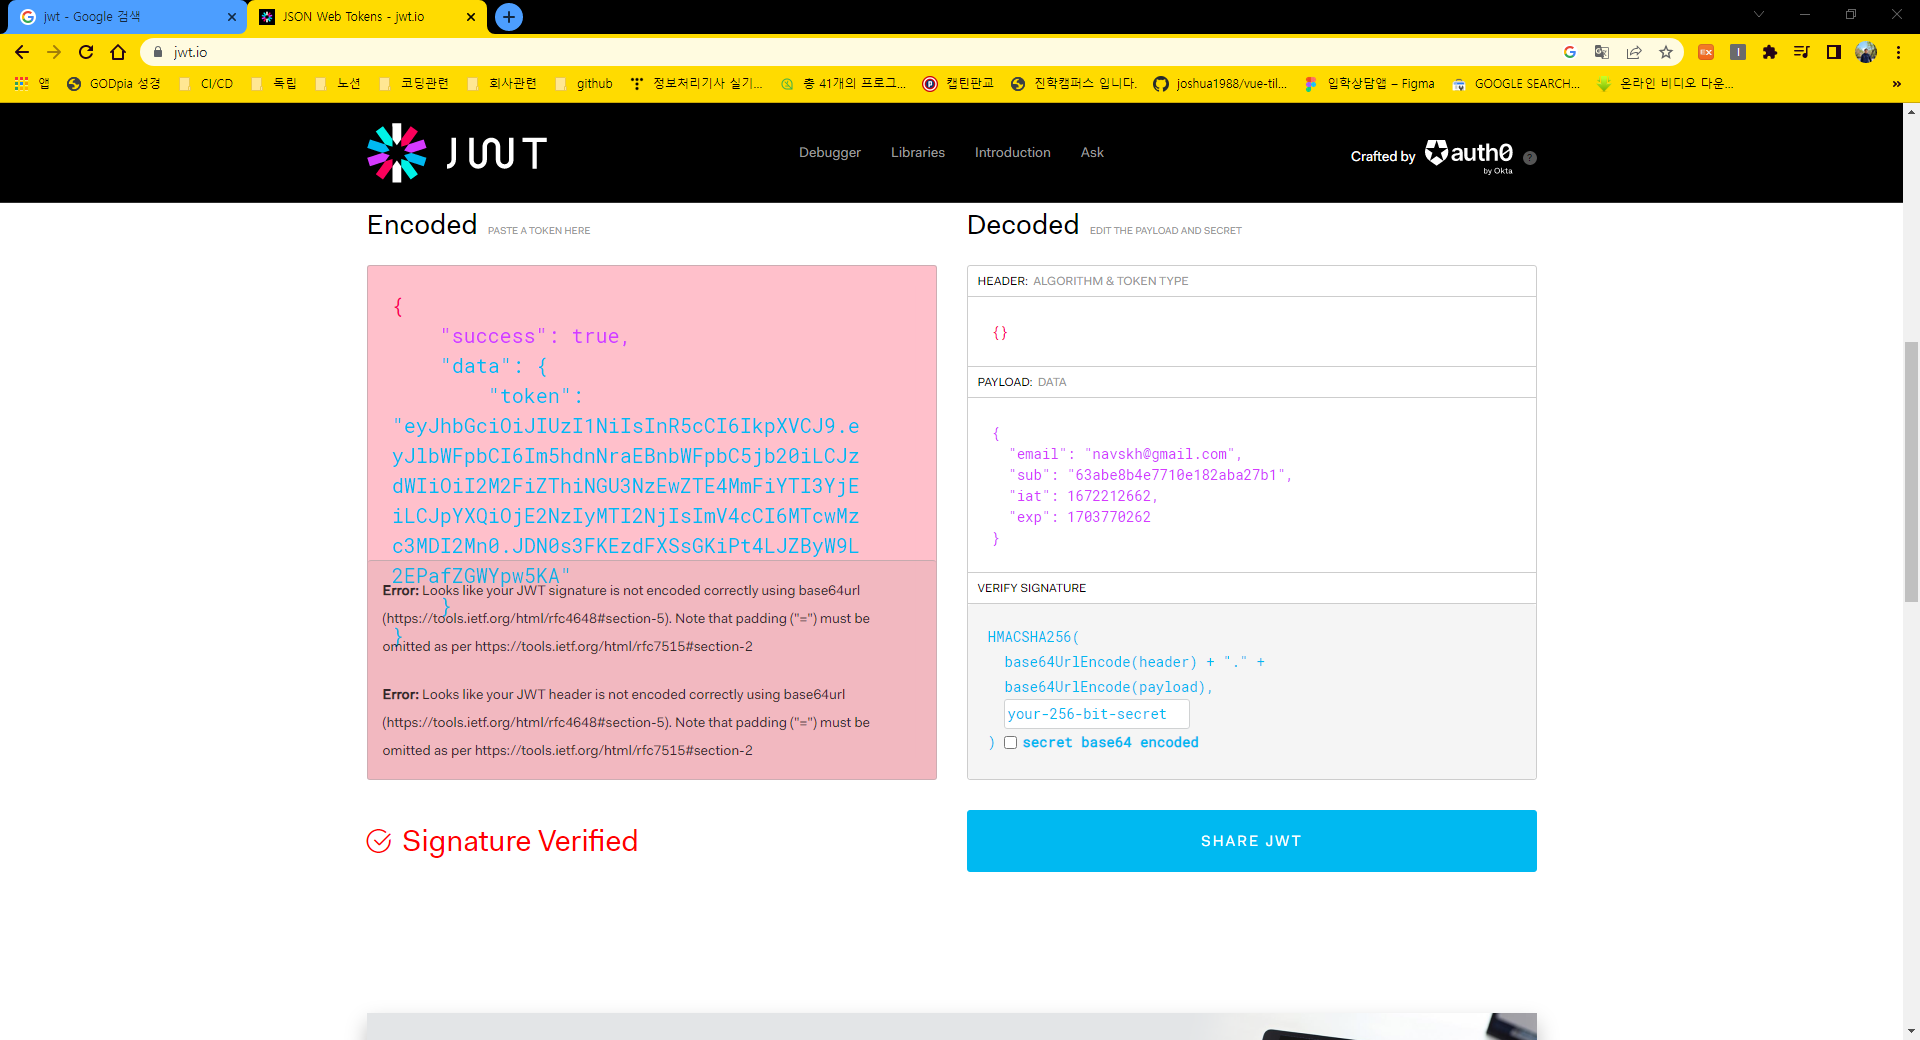This screenshot has height=1040, width=1920.
Task: Click the help icon beside the Auth0 logo
Action: point(1529,158)
